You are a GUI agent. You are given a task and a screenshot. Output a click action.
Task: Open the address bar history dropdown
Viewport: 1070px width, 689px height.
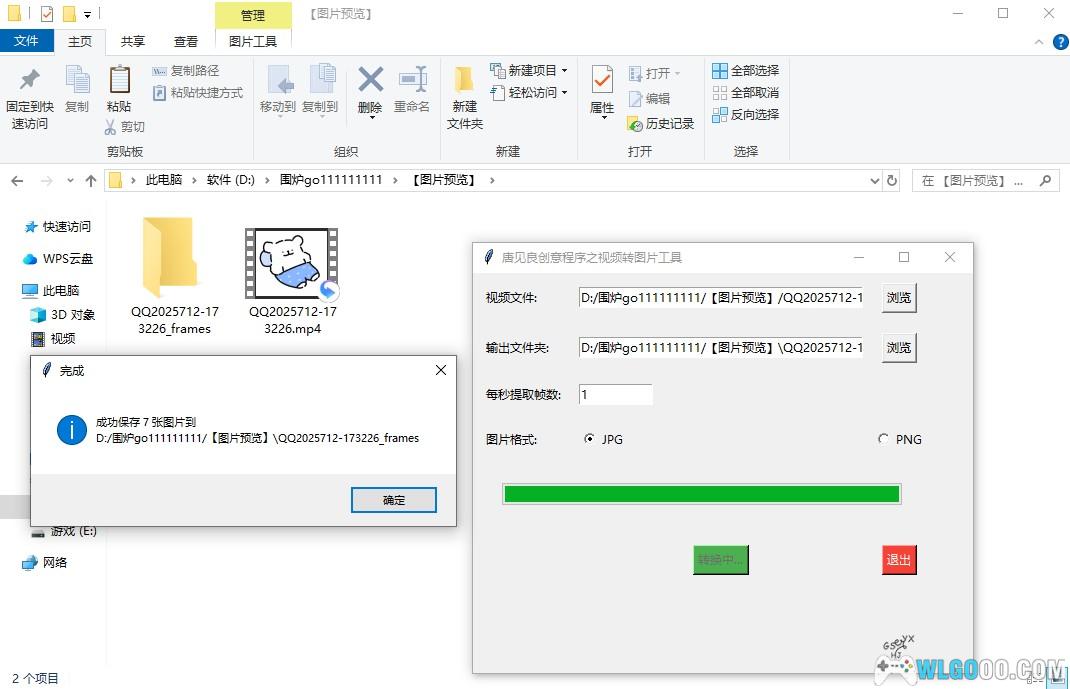pos(875,181)
